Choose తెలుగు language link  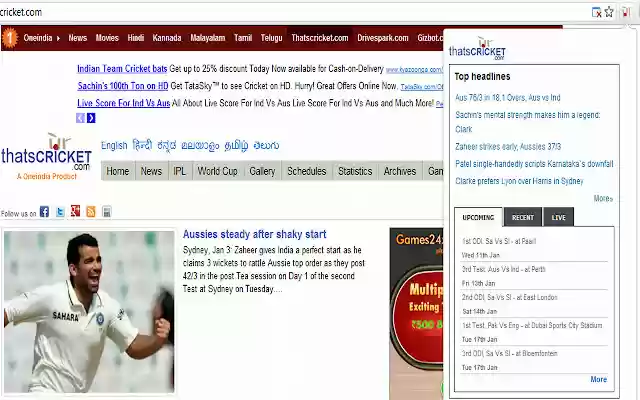tap(266, 145)
